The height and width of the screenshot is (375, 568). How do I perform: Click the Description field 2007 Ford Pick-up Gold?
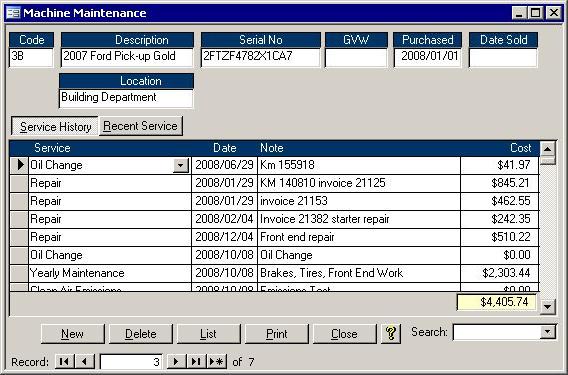(127, 58)
